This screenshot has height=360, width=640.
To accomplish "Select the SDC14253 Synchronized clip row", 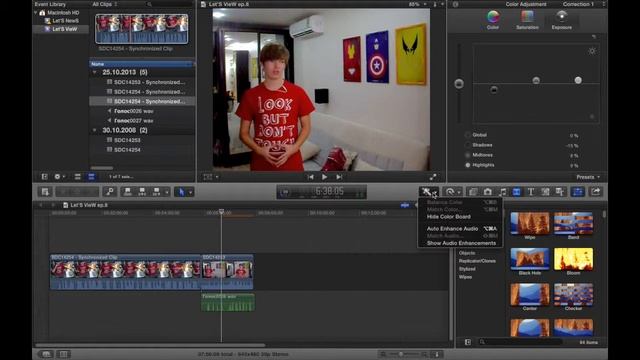I will point(149,82).
